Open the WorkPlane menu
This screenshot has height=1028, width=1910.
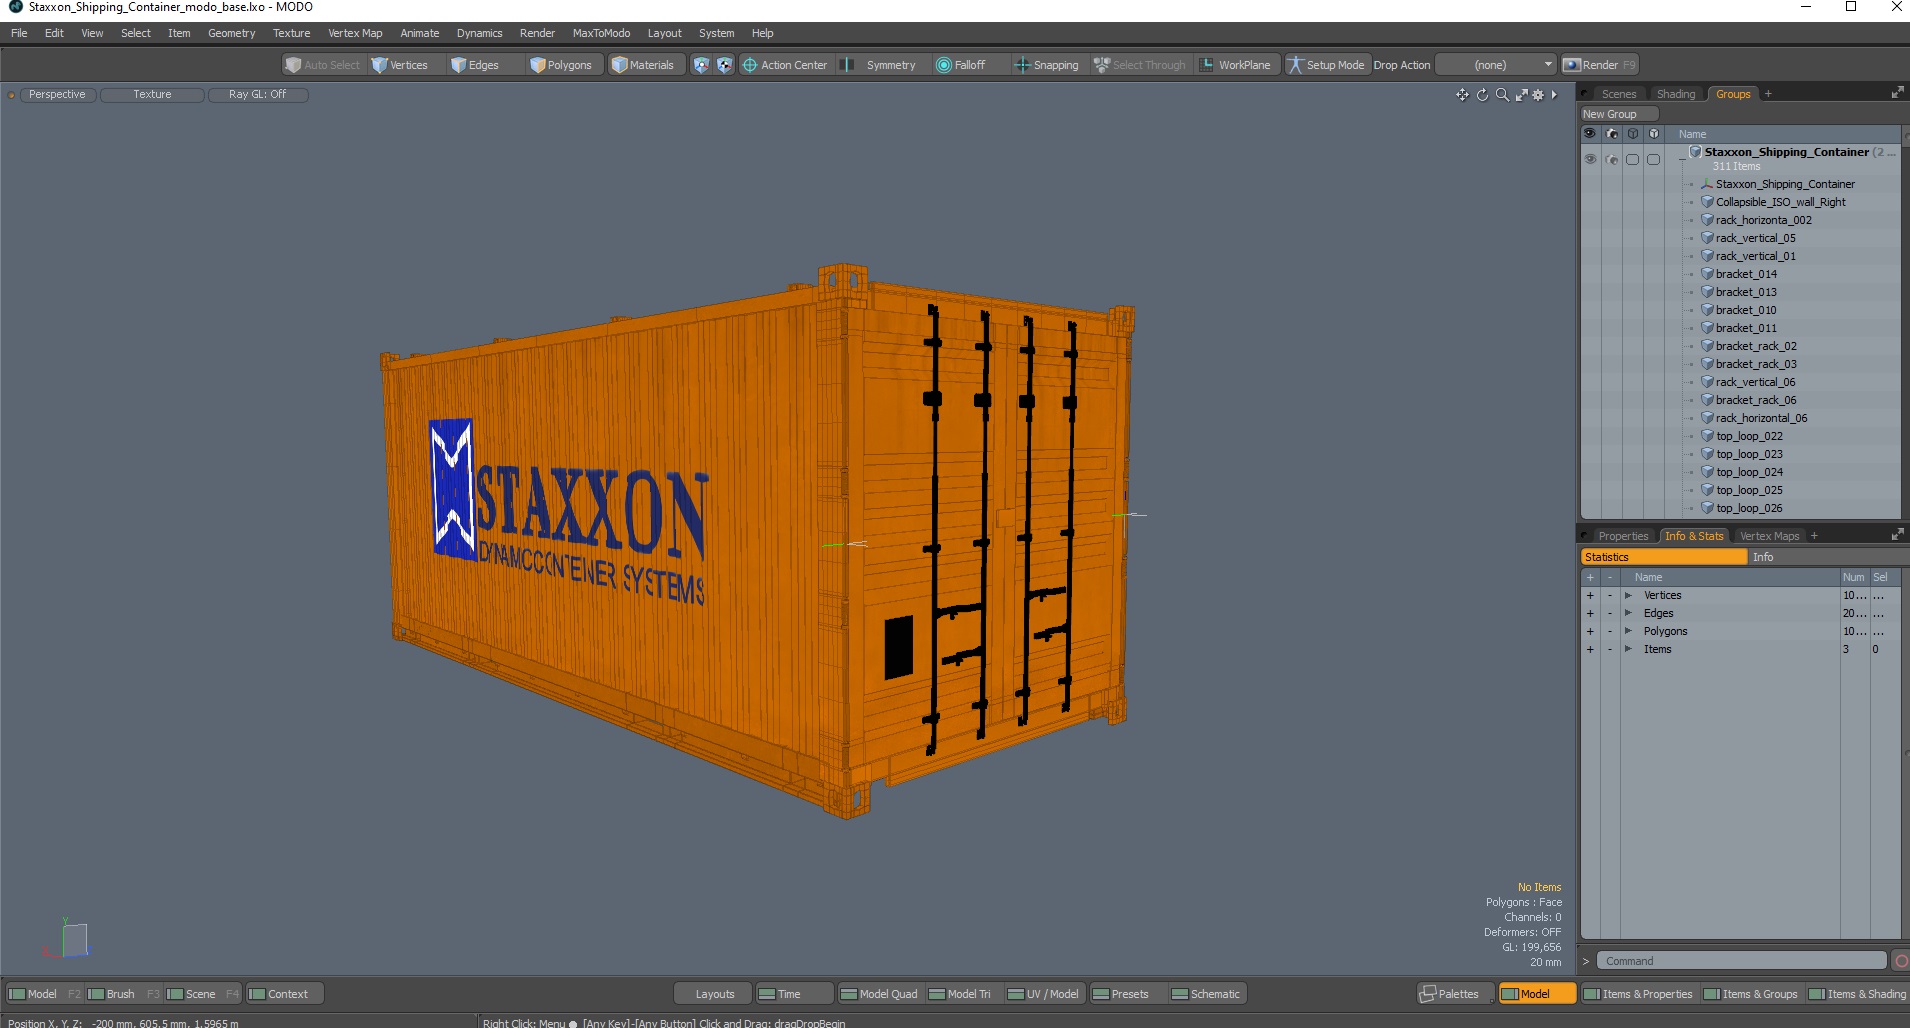point(1236,65)
